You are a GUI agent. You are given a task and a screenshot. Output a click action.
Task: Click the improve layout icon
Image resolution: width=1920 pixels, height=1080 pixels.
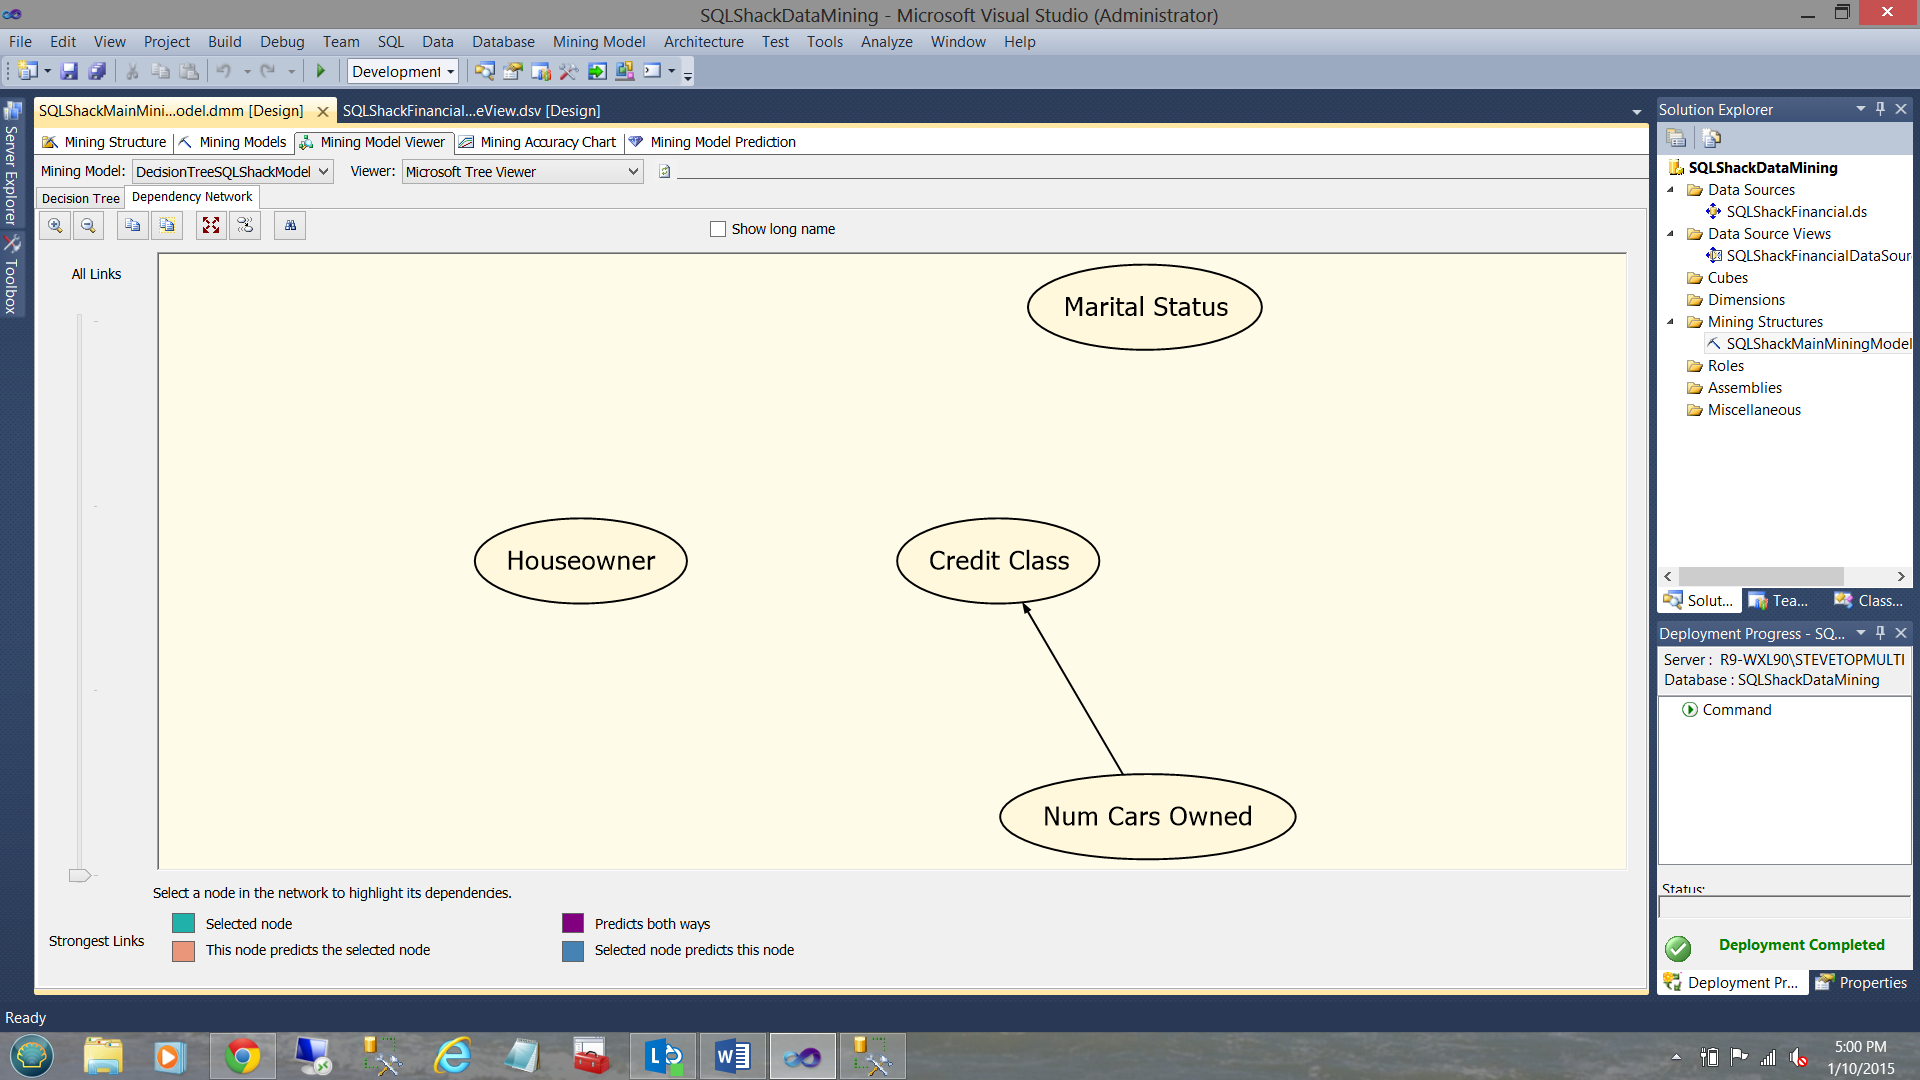pos(245,226)
